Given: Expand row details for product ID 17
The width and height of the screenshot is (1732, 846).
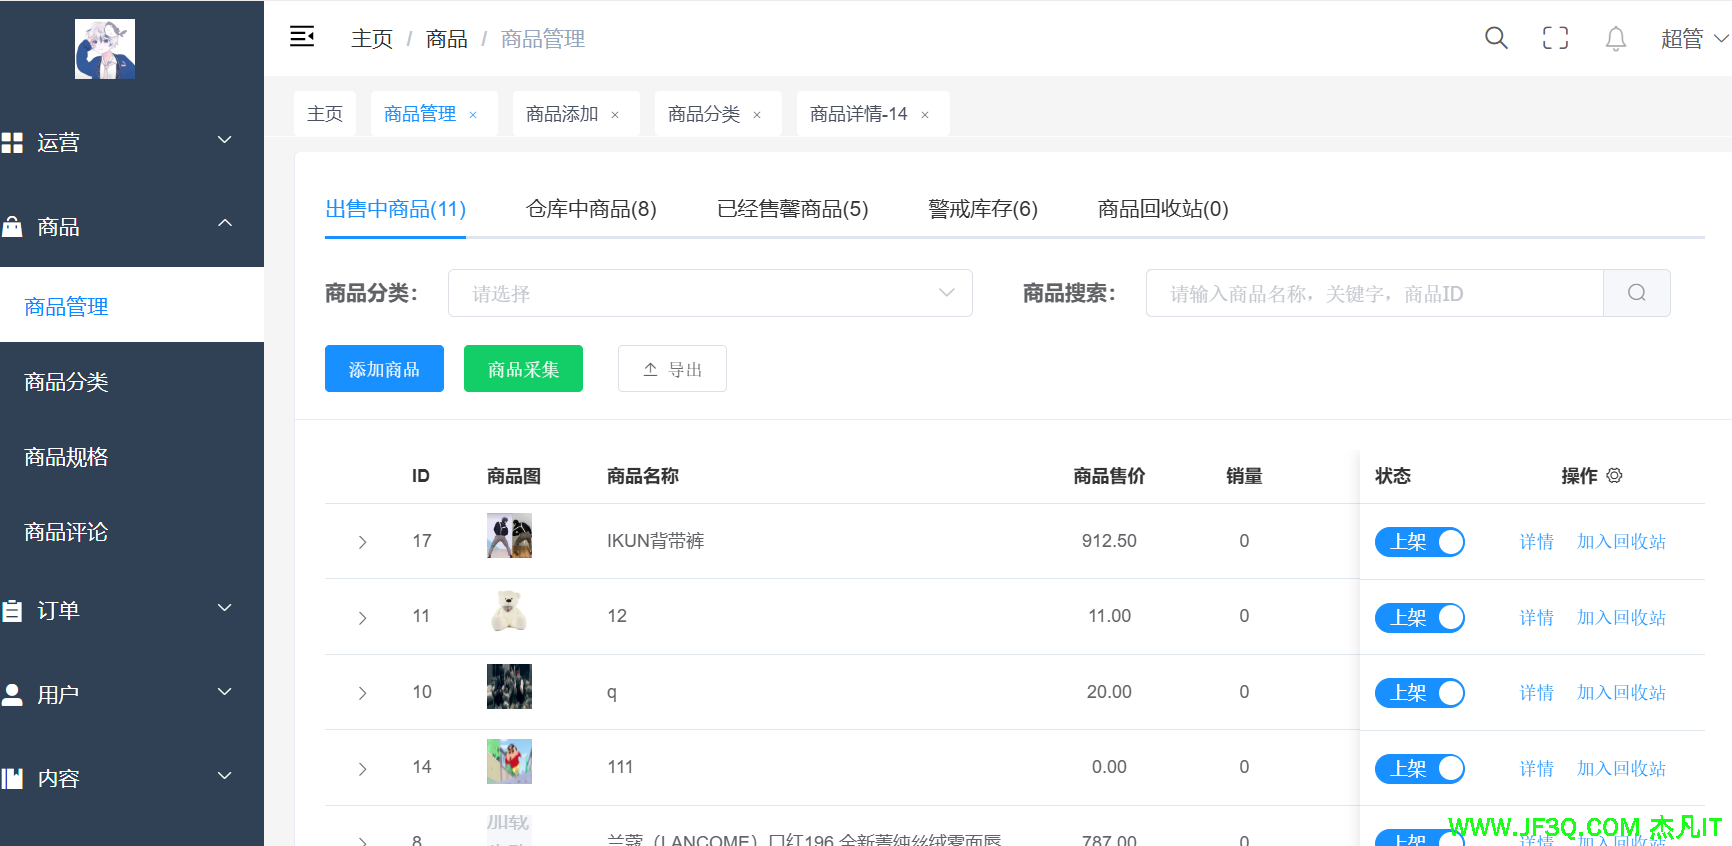Looking at the screenshot, I should coord(362,542).
